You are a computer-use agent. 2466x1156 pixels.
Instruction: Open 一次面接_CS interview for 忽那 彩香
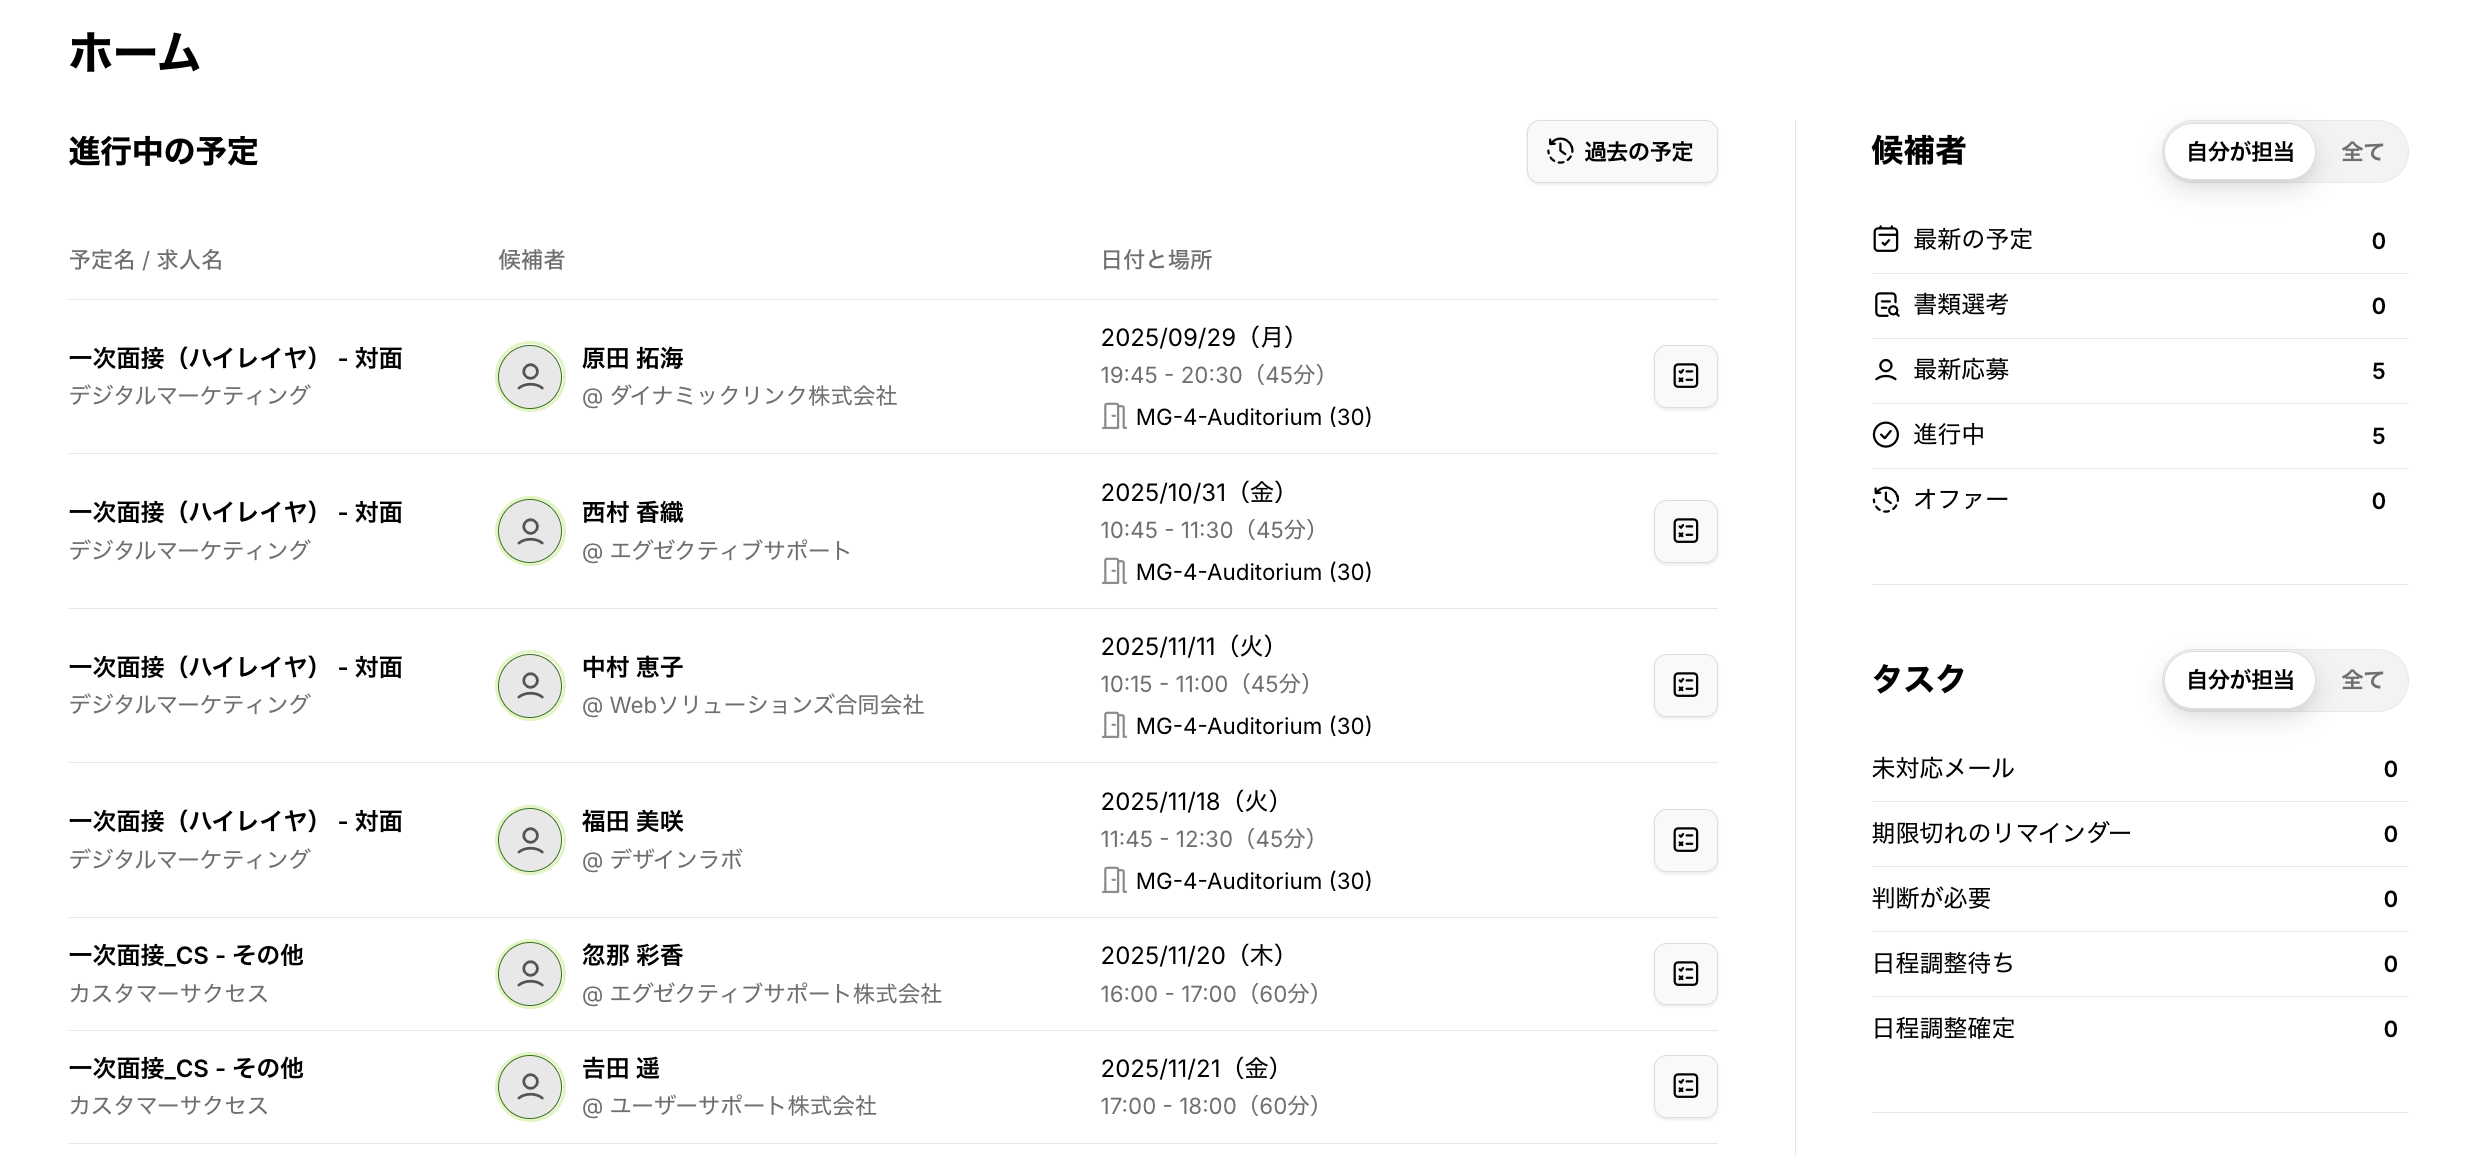click(x=186, y=956)
